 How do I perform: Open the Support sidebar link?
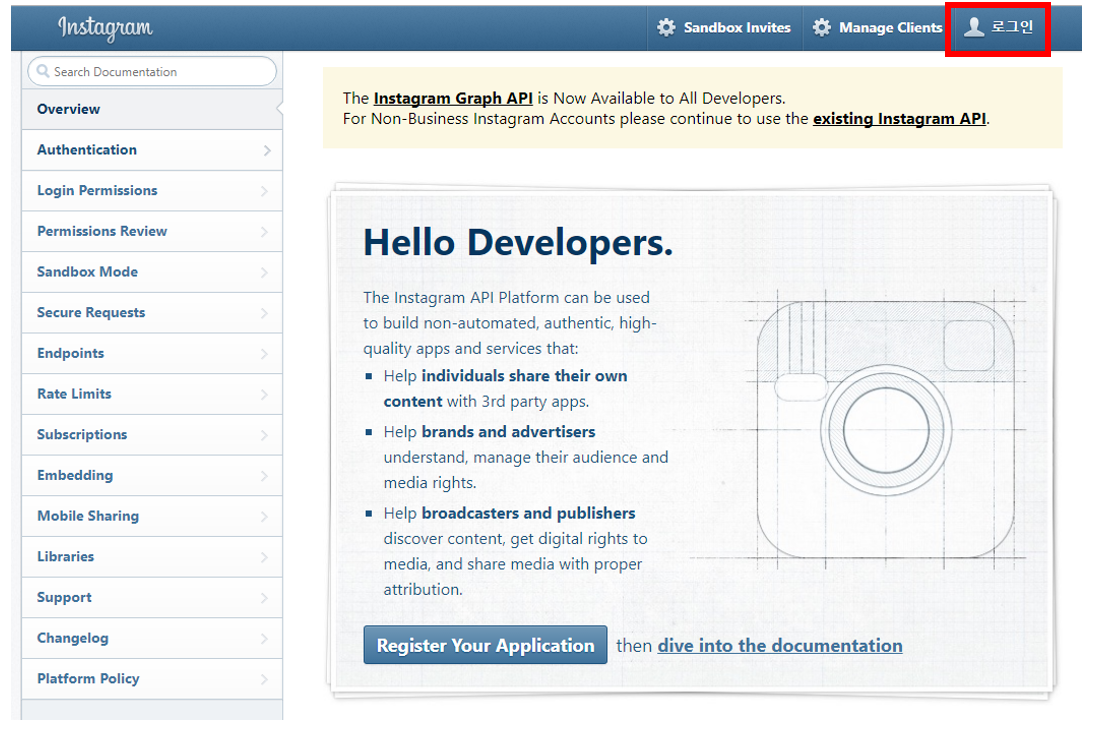pyautogui.click(x=152, y=598)
